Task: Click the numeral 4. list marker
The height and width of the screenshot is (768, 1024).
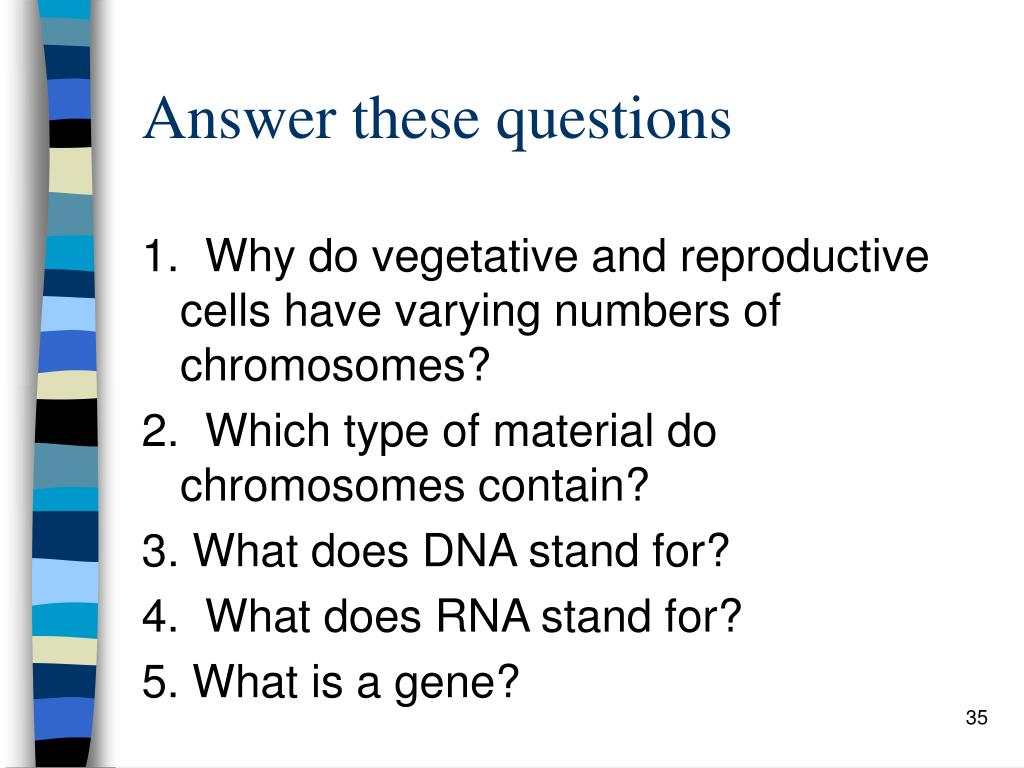Action: click(x=159, y=616)
